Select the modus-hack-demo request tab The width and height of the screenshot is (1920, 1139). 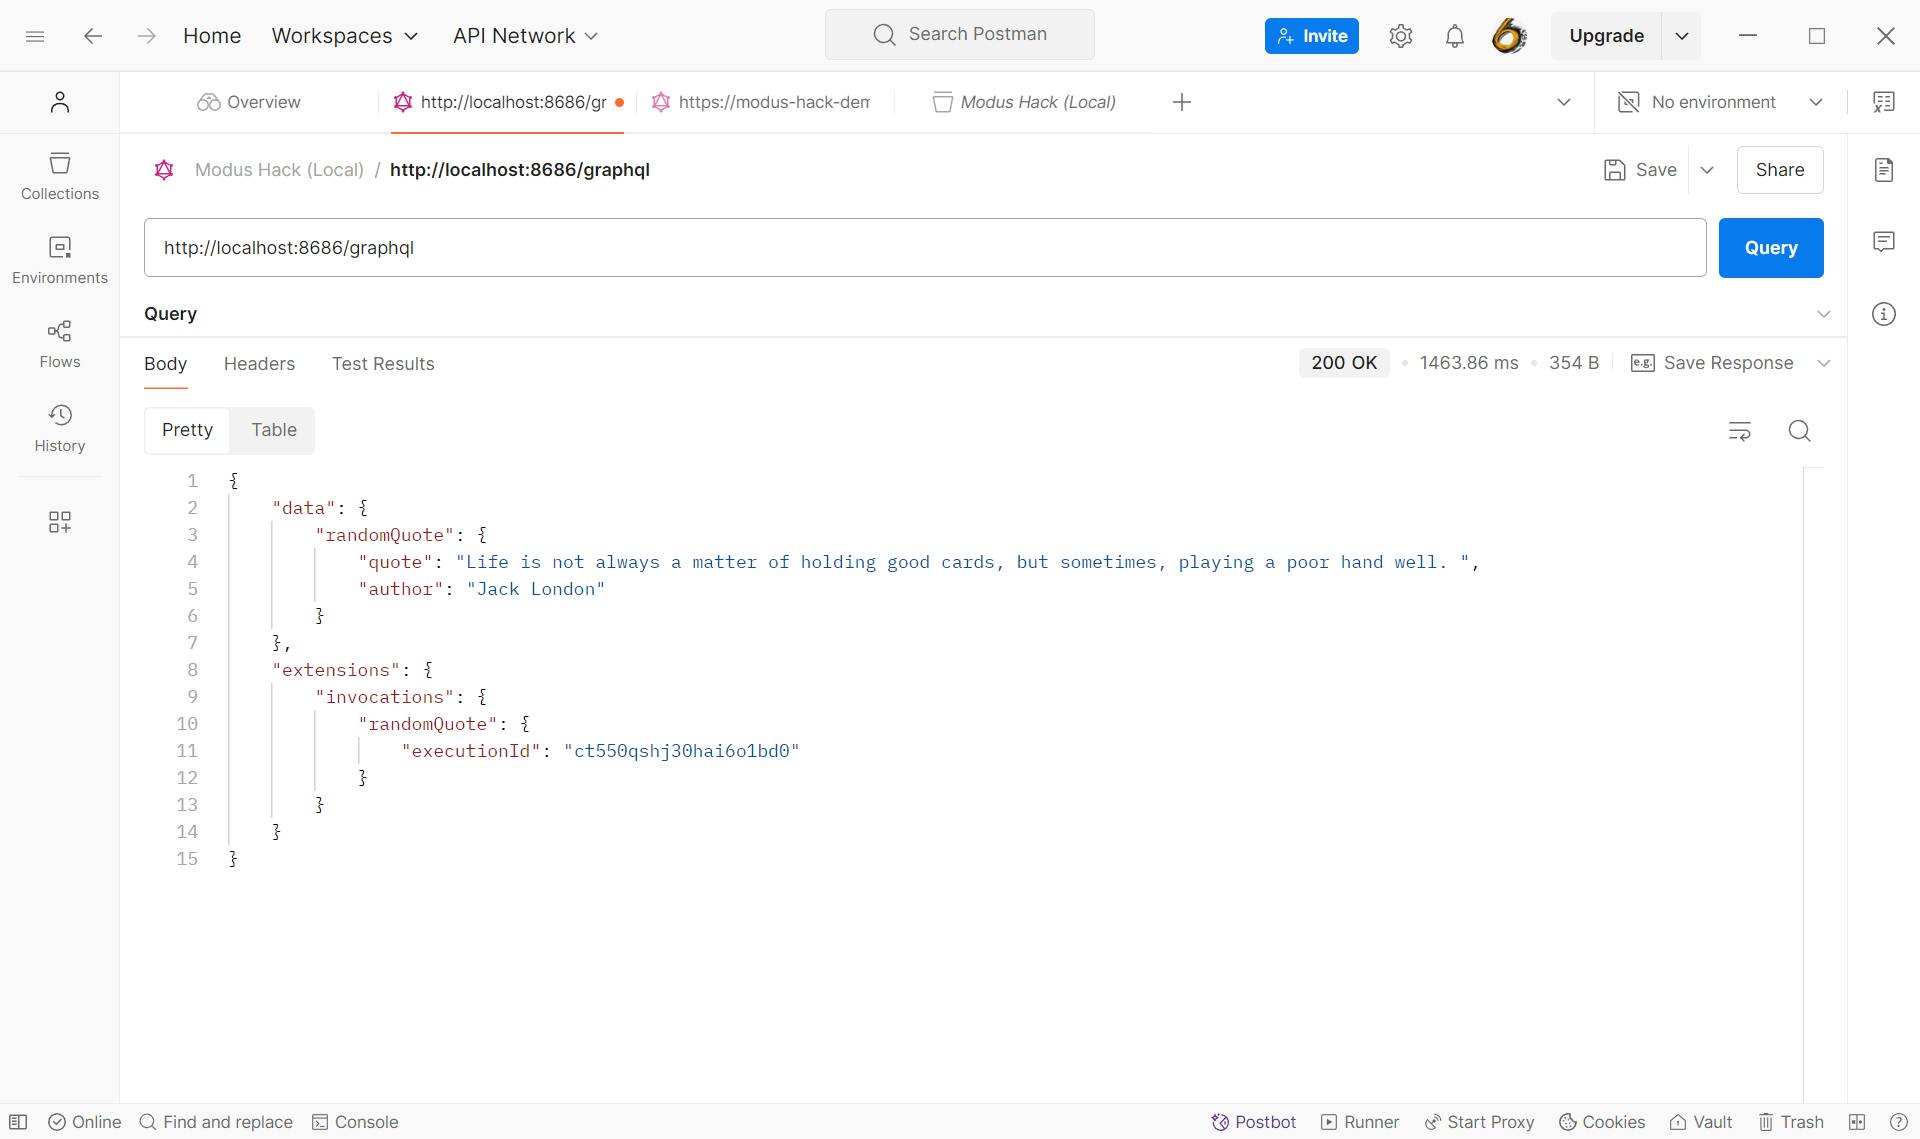coord(762,102)
